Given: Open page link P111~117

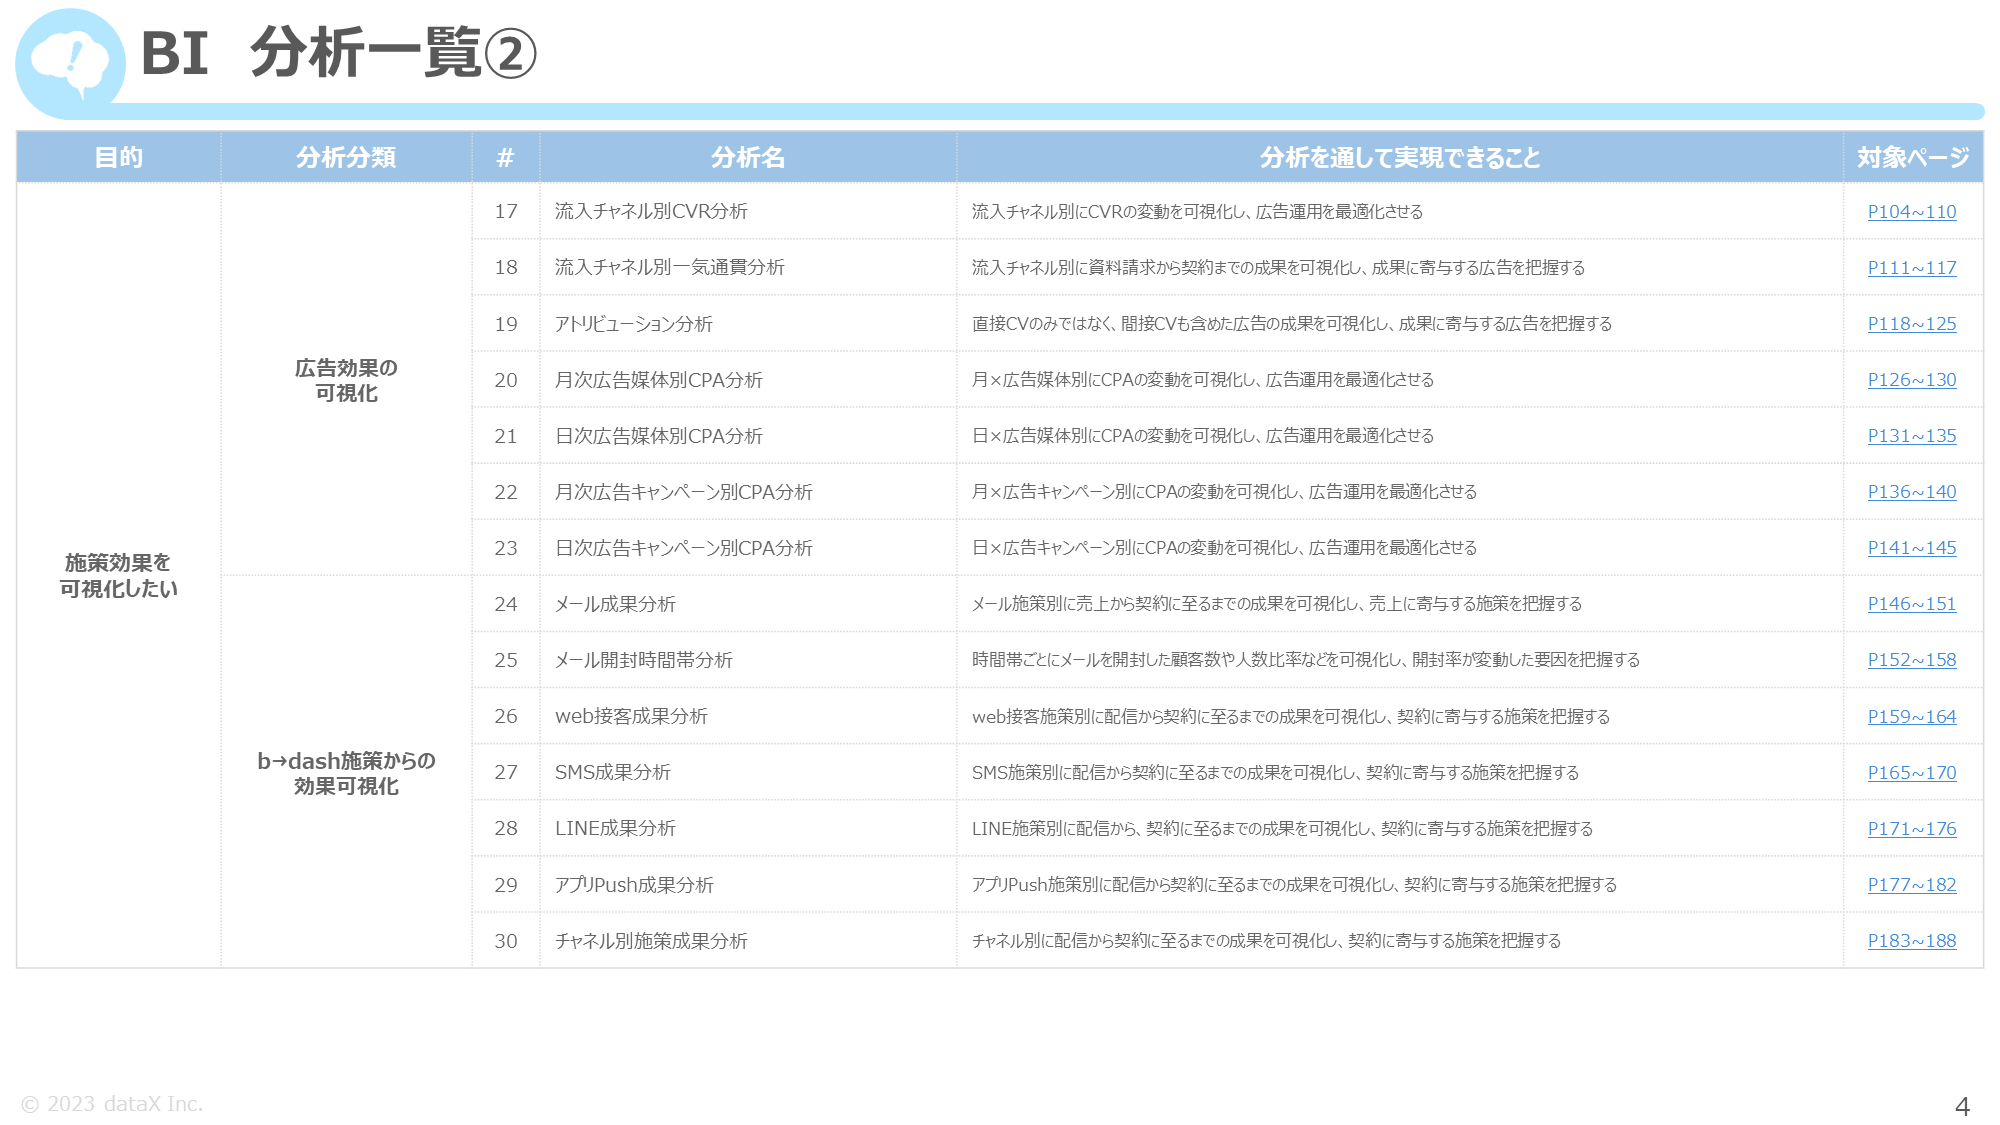Looking at the screenshot, I should coord(1911,268).
